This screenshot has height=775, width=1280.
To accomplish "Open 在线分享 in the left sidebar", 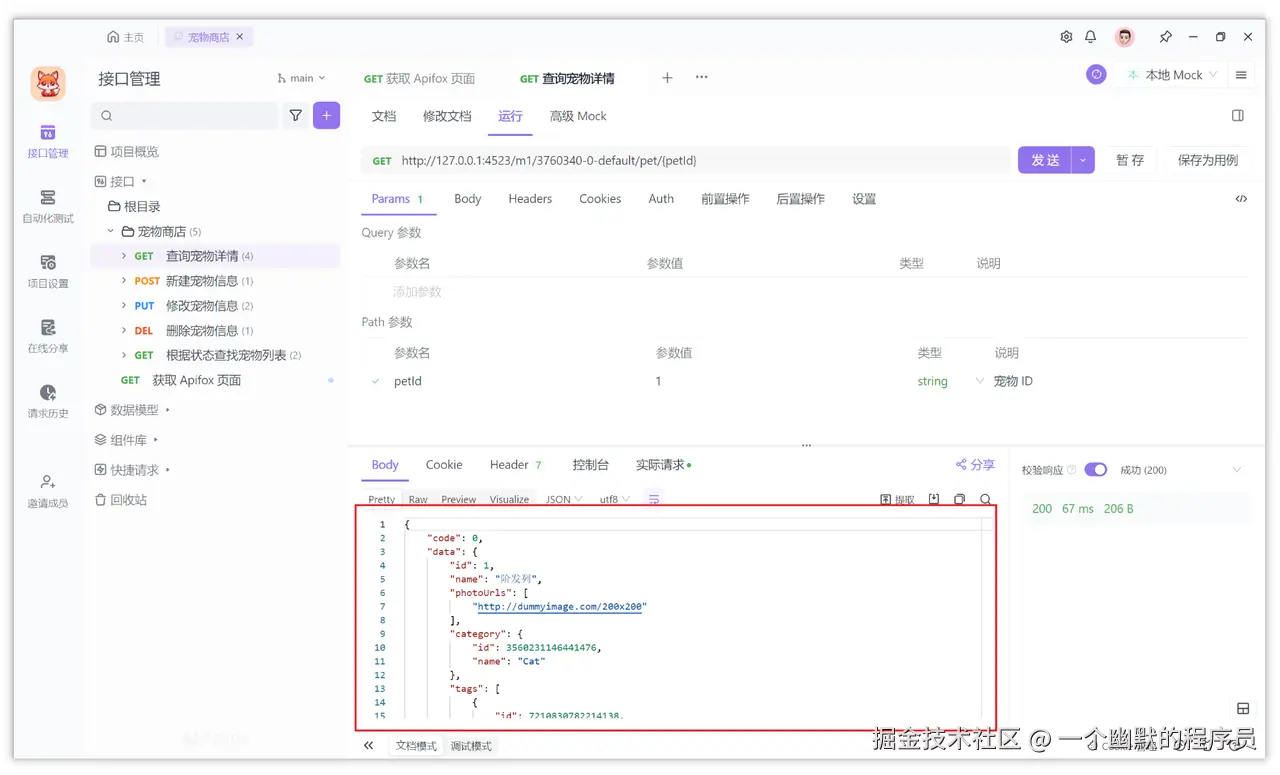I will point(47,336).
